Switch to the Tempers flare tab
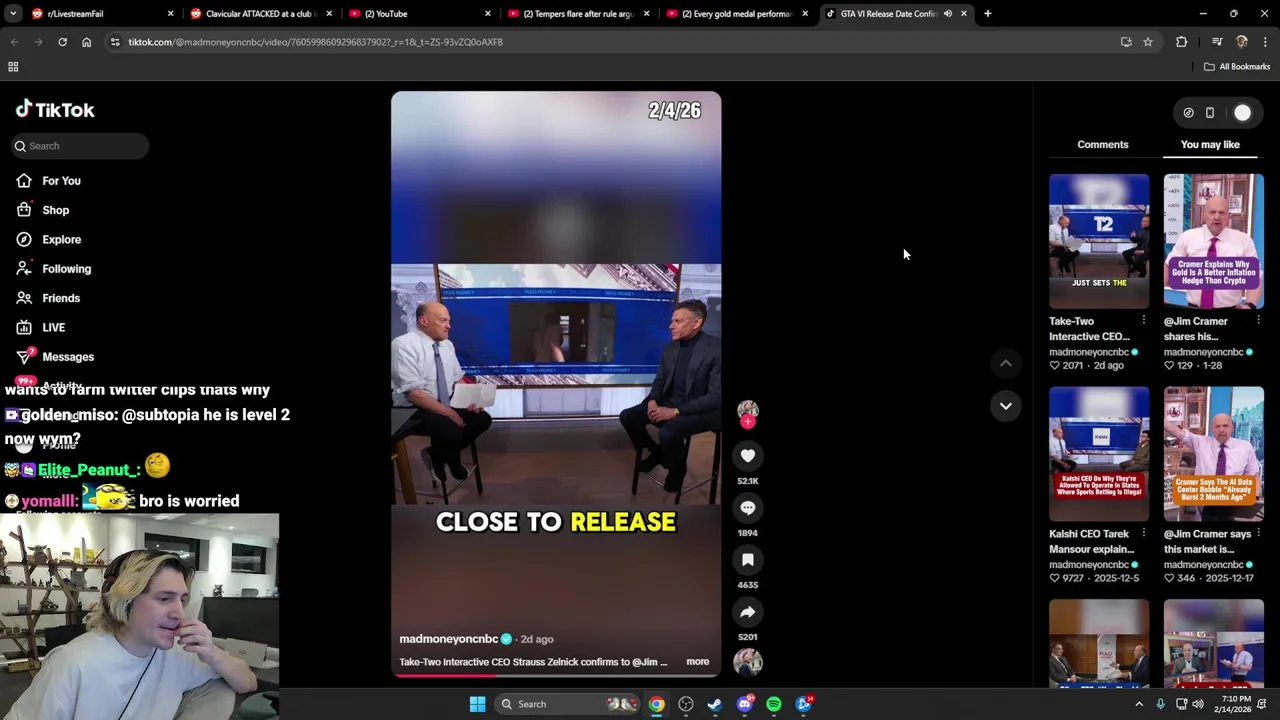This screenshot has height=720, width=1280. coord(578,14)
